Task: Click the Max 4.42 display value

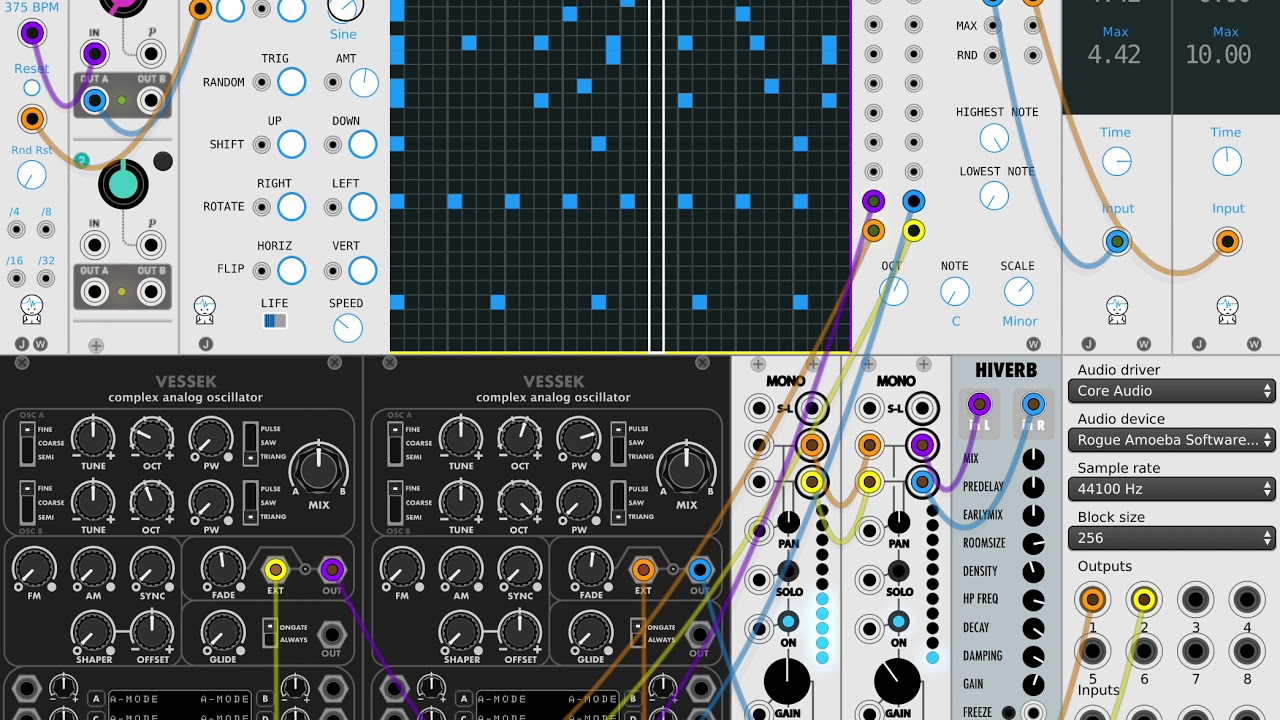Action: tap(1114, 55)
